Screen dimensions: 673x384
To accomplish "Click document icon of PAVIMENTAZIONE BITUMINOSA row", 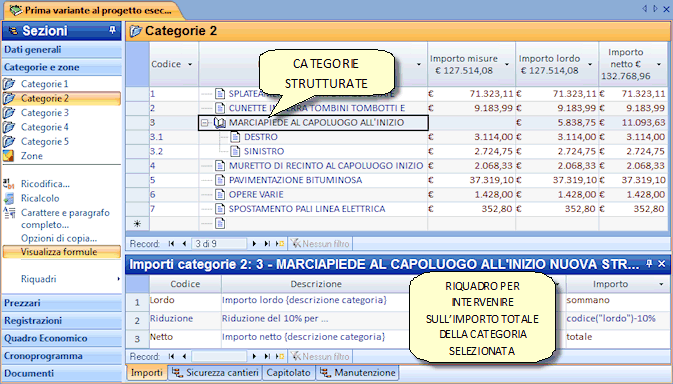I will click(x=220, y=180).
